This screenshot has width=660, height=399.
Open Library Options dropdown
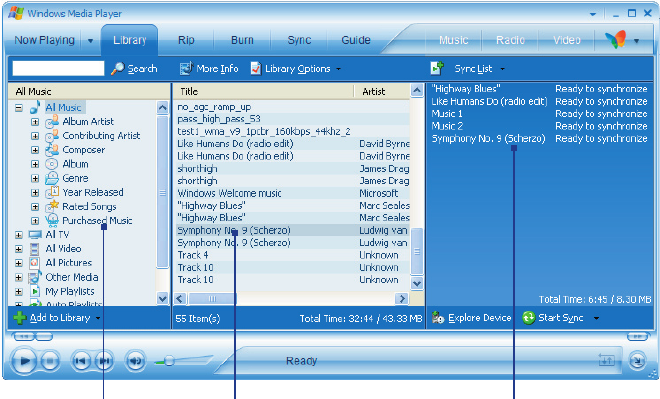[x=295, y=69]
